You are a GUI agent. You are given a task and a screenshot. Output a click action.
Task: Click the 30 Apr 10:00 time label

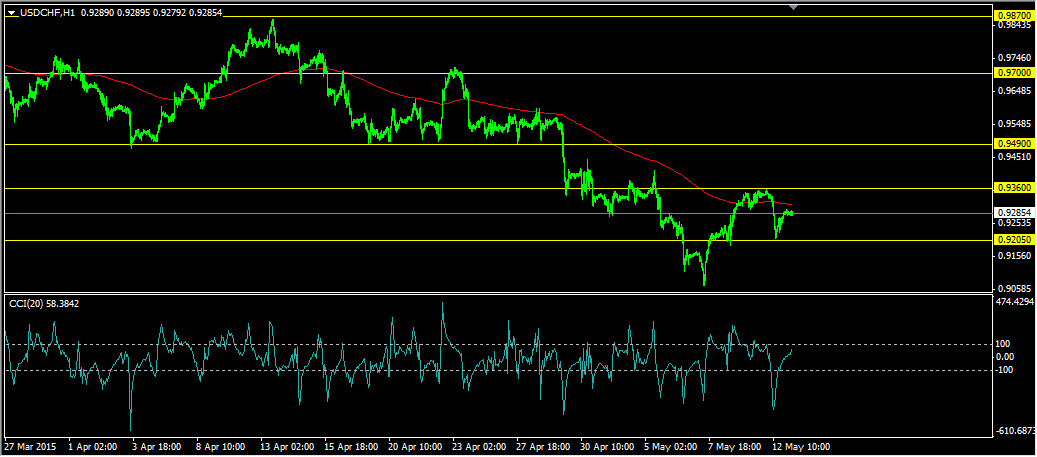[609, 446]
